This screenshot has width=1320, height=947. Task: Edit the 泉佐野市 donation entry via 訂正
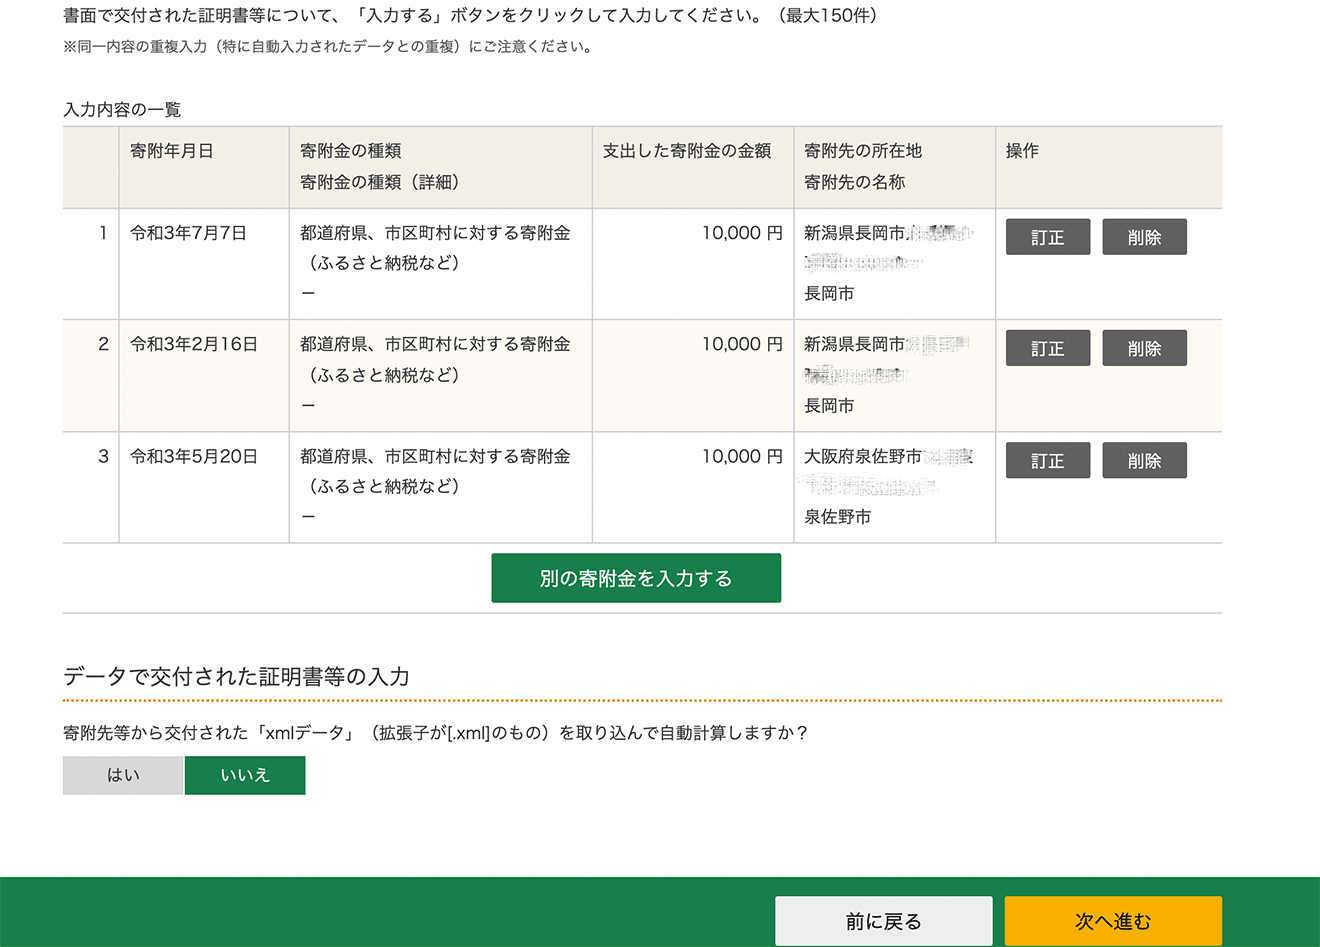coord(1047,460)
